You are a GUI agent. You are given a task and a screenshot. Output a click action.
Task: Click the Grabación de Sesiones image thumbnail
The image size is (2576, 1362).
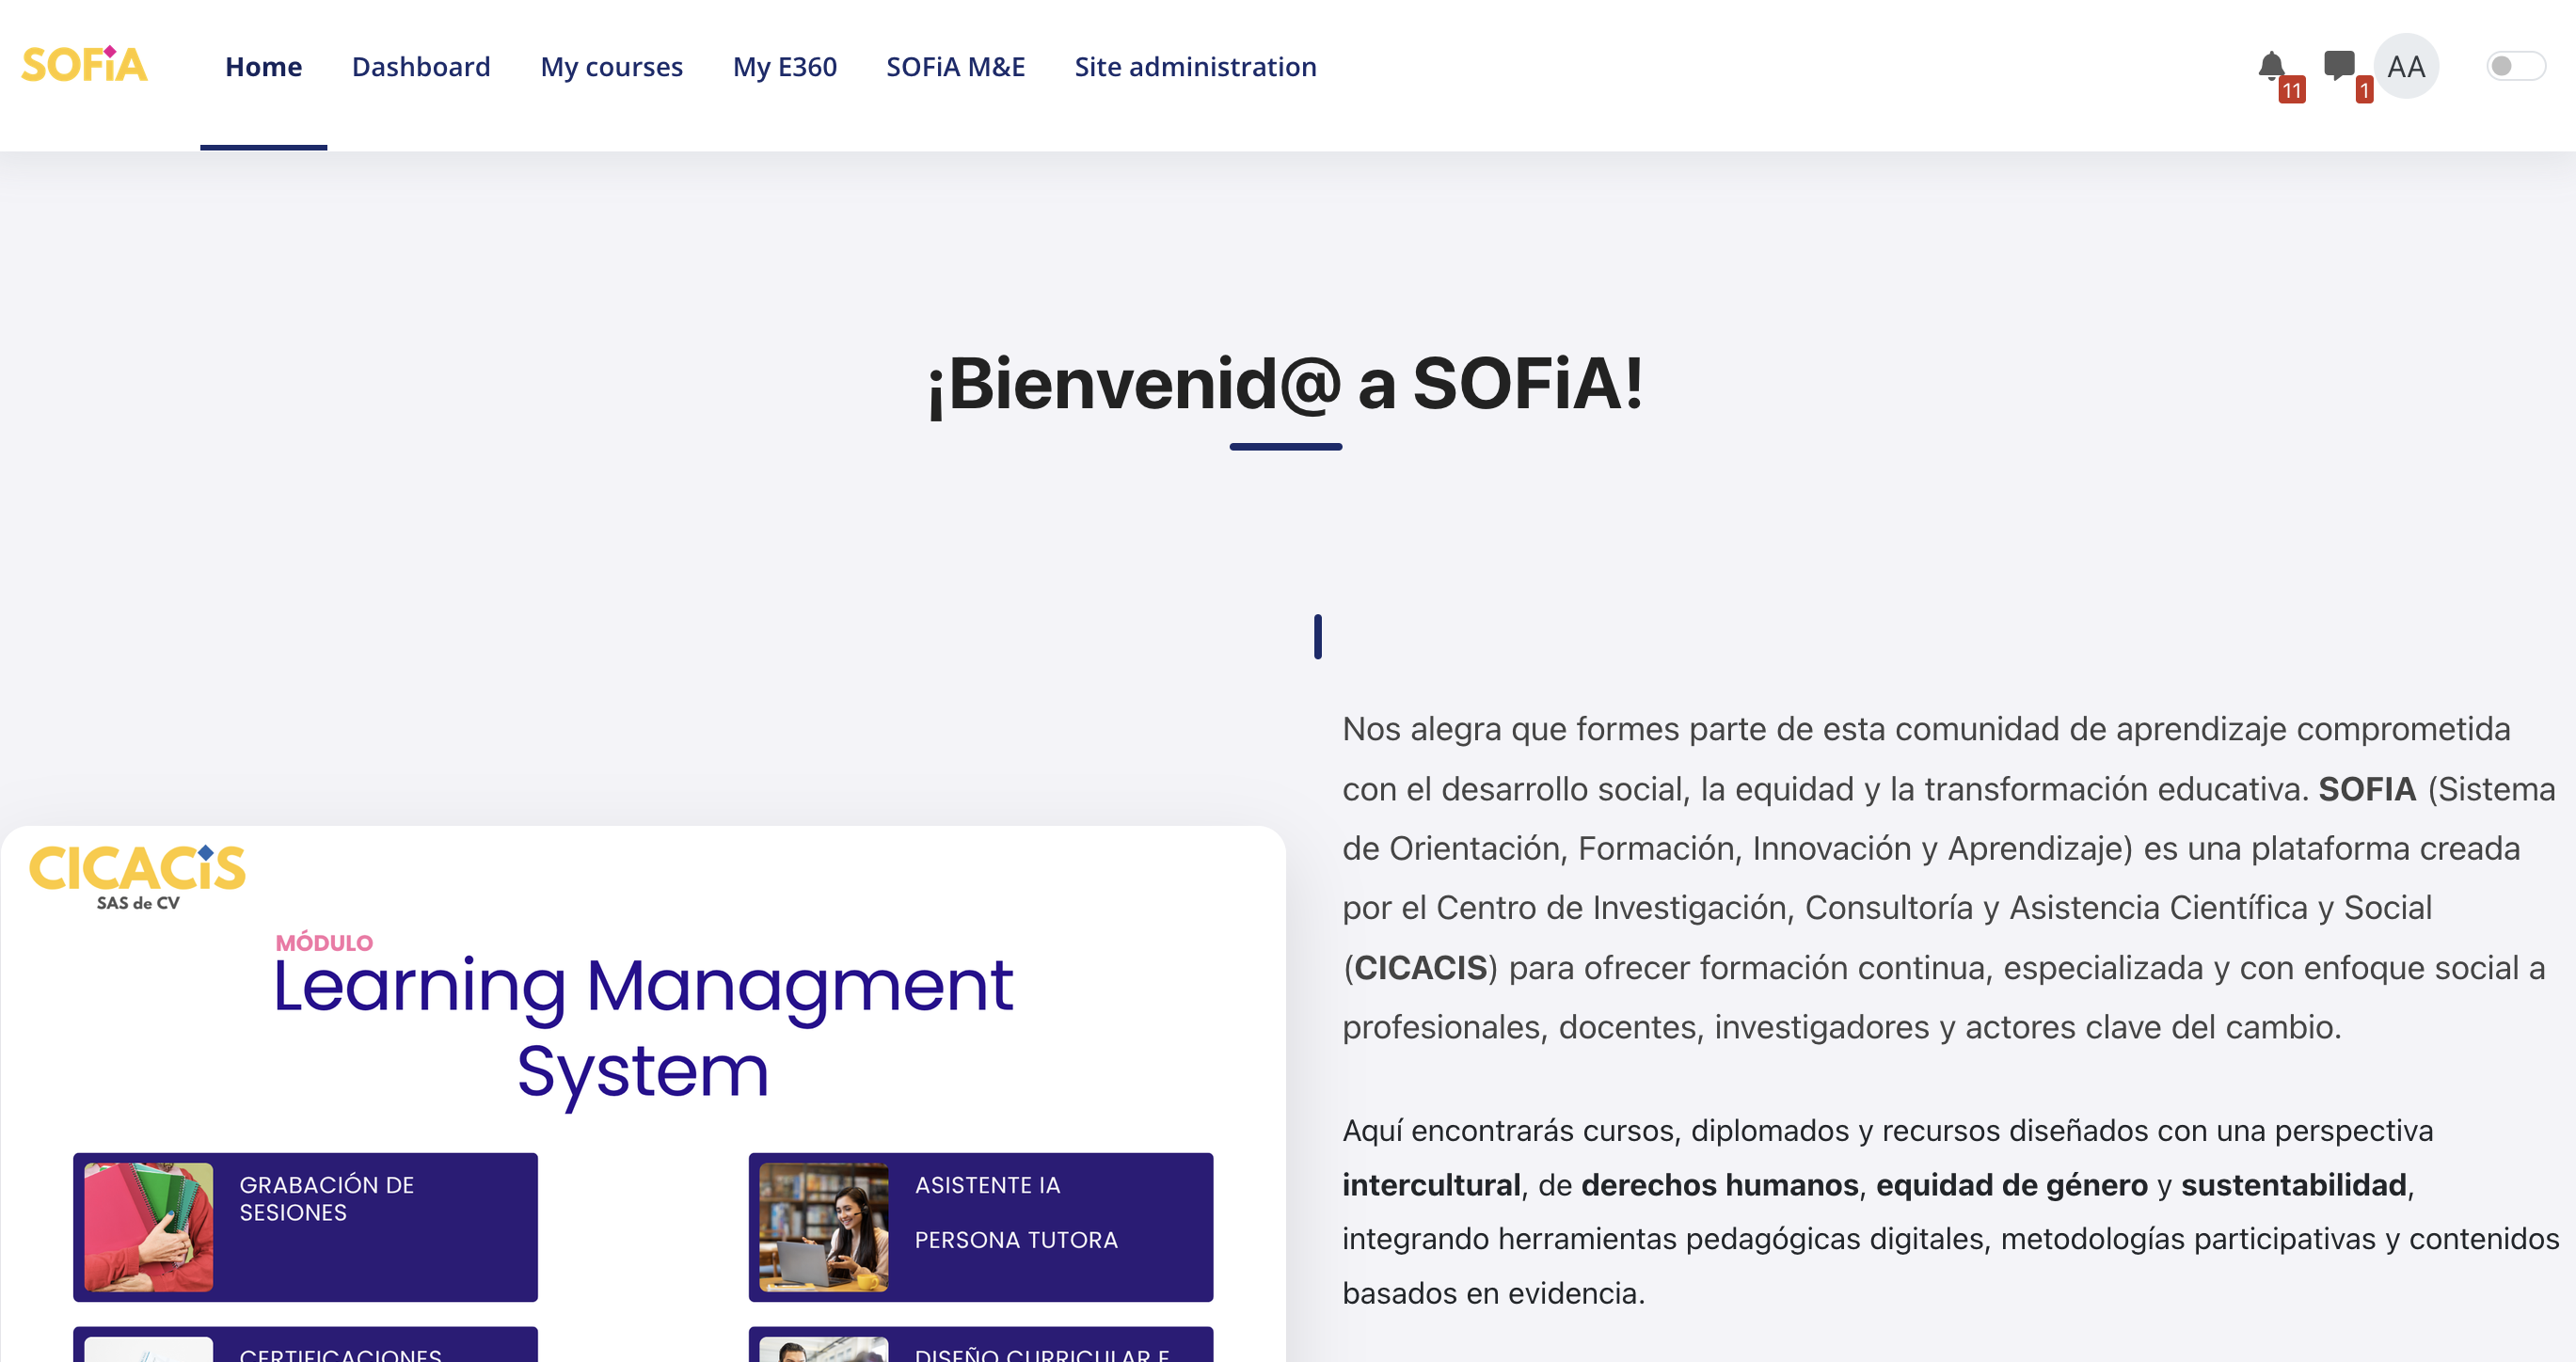148,1227
